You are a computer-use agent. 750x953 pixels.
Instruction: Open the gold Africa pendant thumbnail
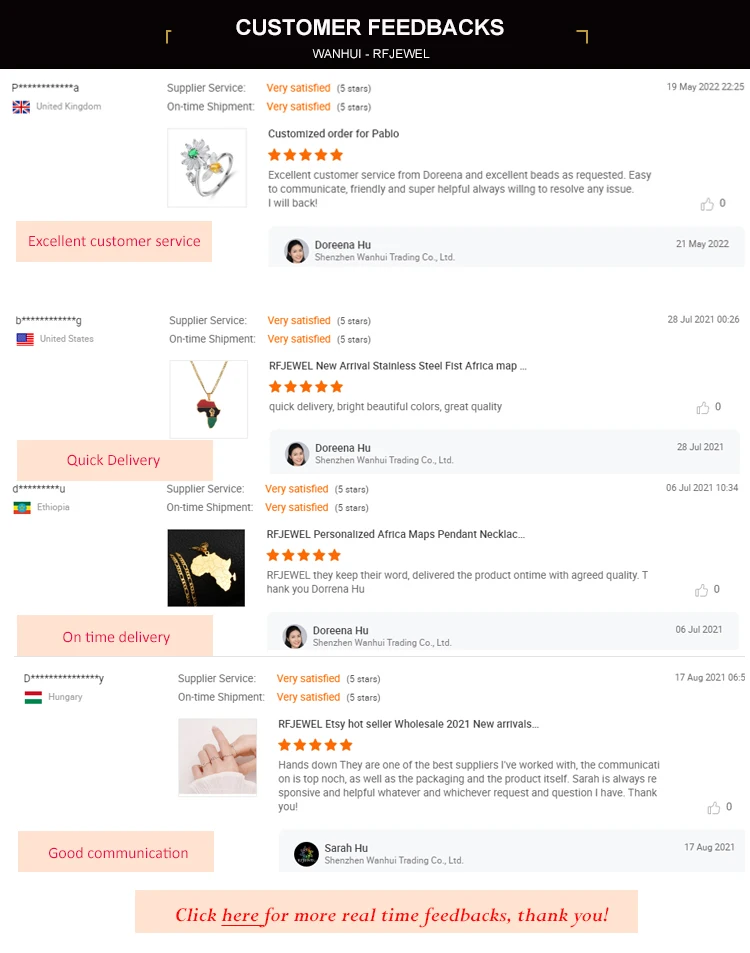(x=206, y=568)
